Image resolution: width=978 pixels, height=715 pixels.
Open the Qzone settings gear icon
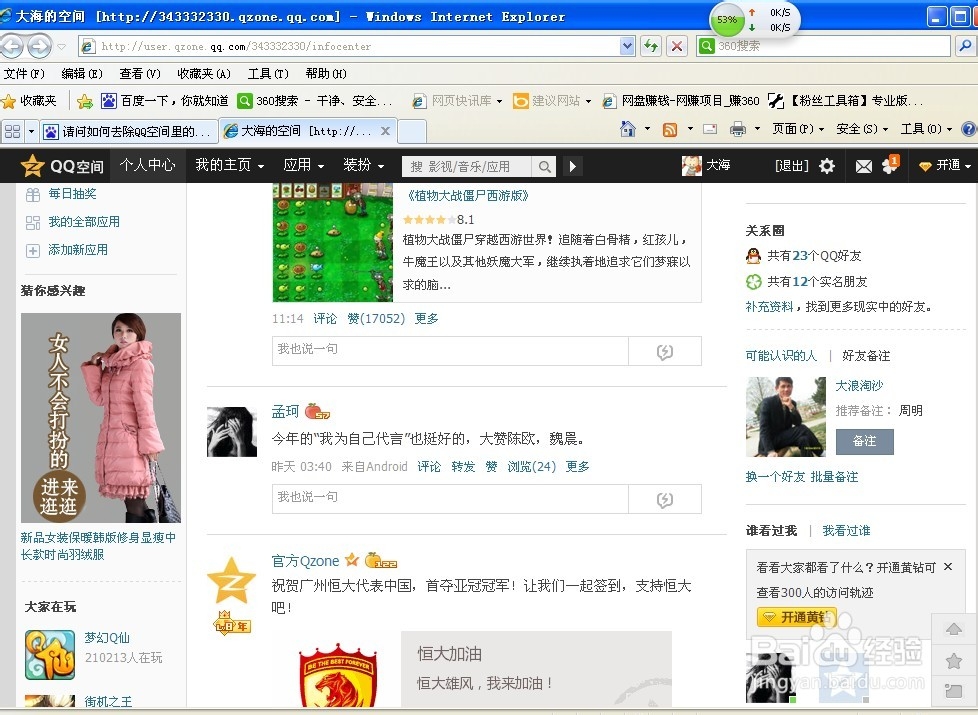pos(826,166)
